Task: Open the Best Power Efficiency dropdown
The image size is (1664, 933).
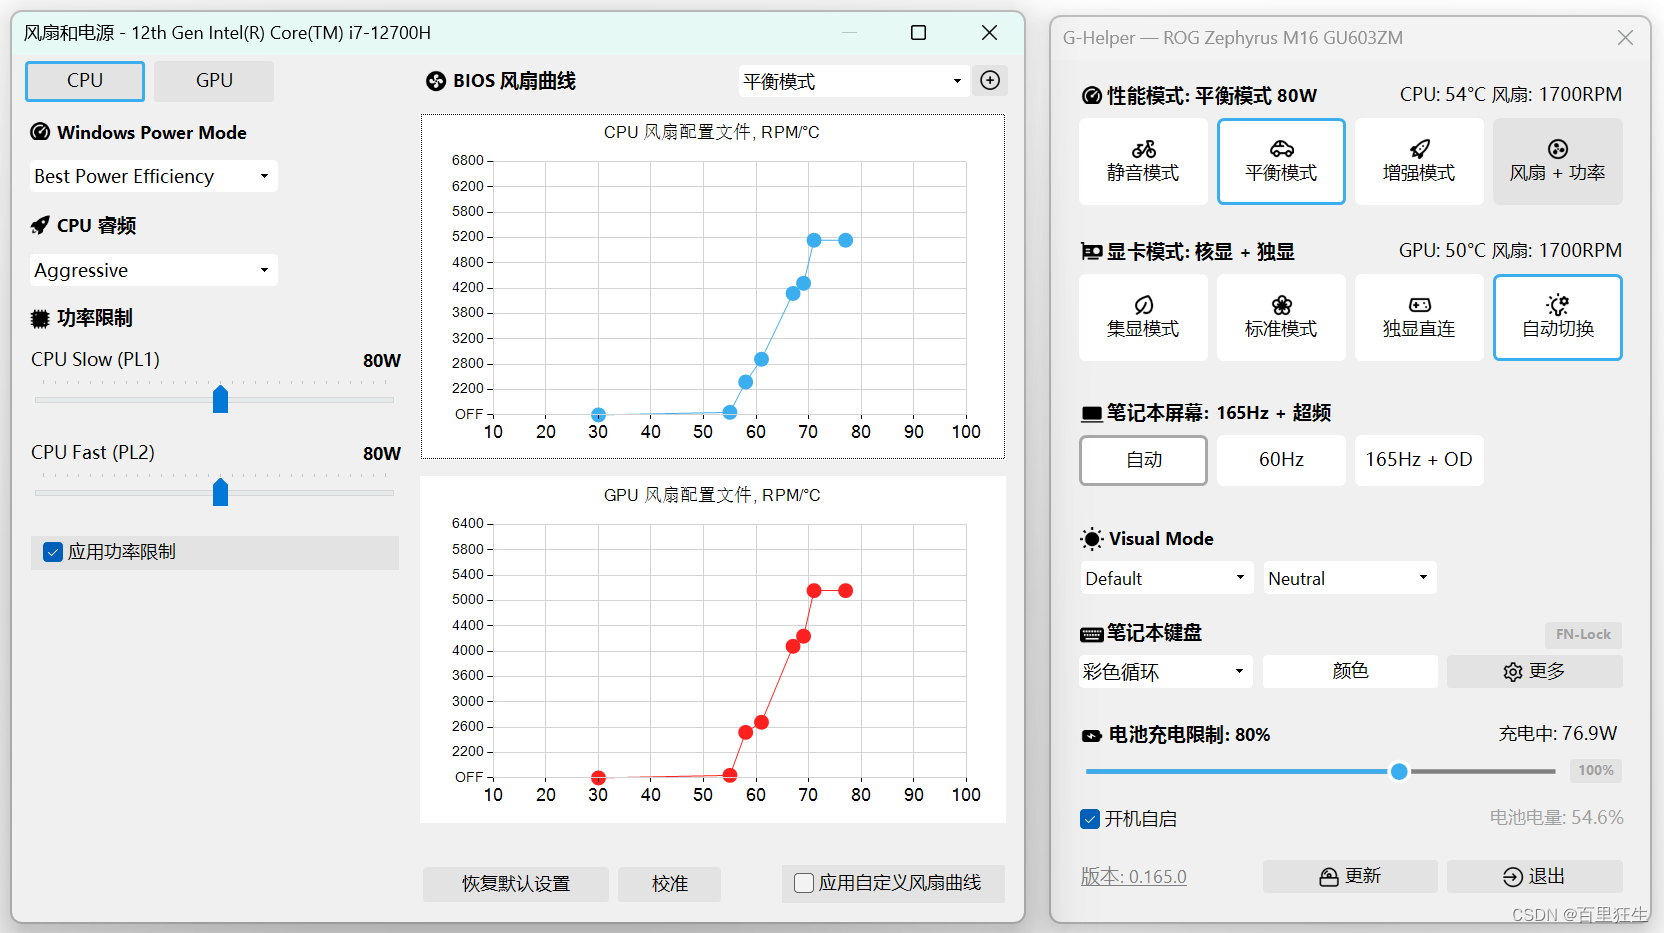Action: pyautogui.click(x=153, y=176)
